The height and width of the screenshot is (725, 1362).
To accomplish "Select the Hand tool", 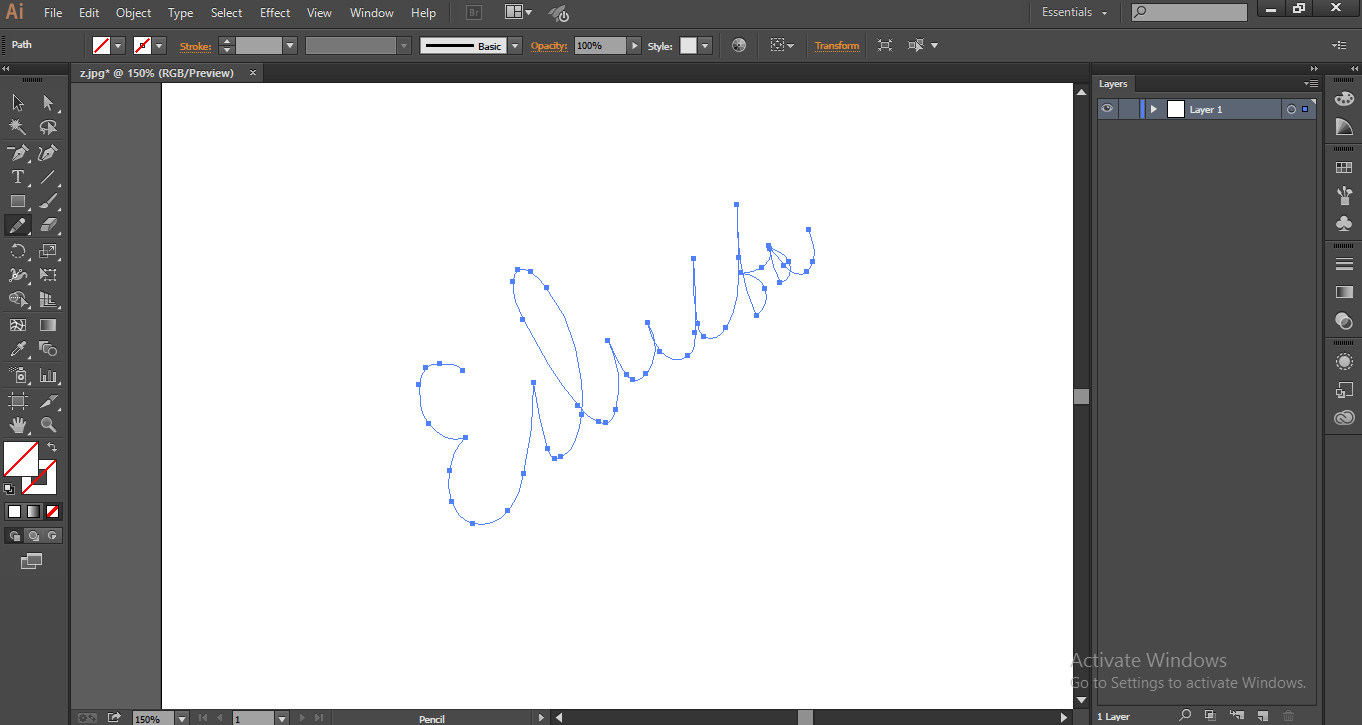I will (18, 425).
